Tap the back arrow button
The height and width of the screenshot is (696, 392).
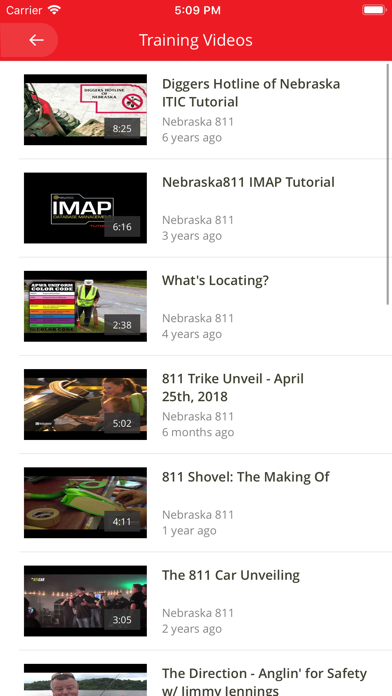pyautogui.click(x=29, y=40)
